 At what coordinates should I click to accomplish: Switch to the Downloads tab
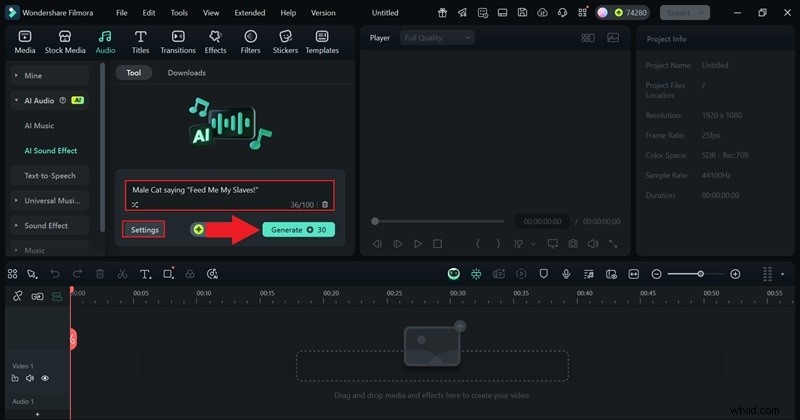pyautogui.click(x=186, y=73)
